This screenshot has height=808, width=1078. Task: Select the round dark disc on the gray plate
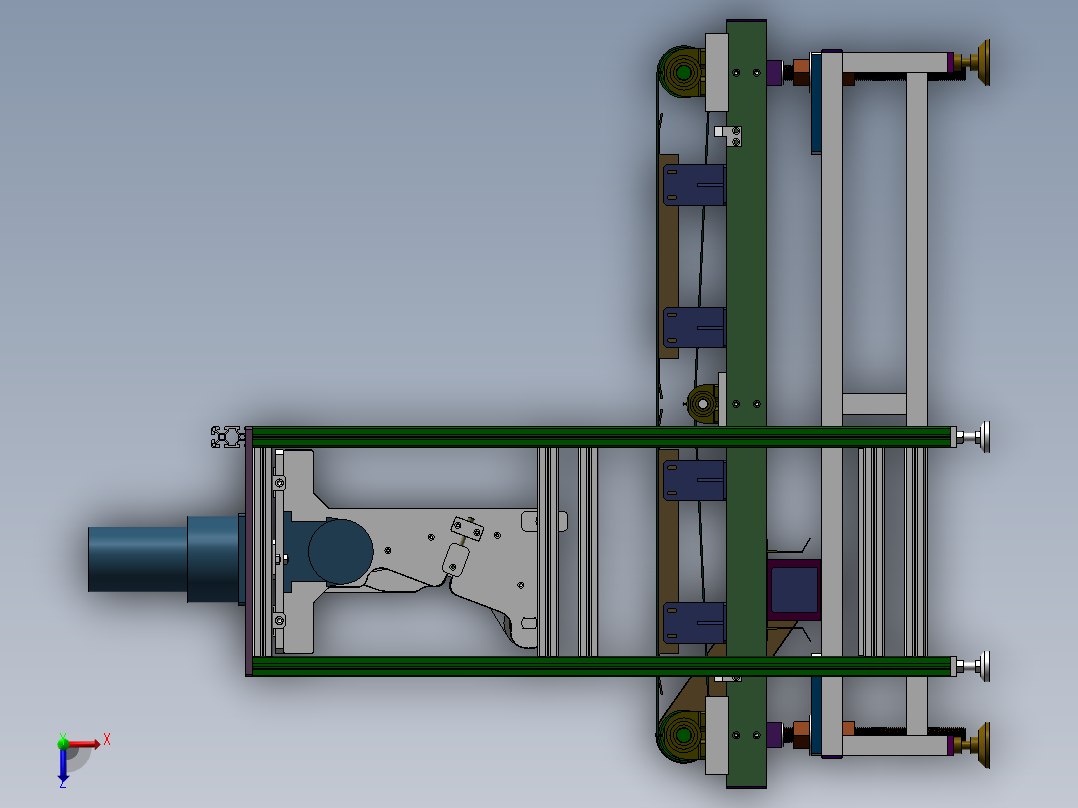340,552
